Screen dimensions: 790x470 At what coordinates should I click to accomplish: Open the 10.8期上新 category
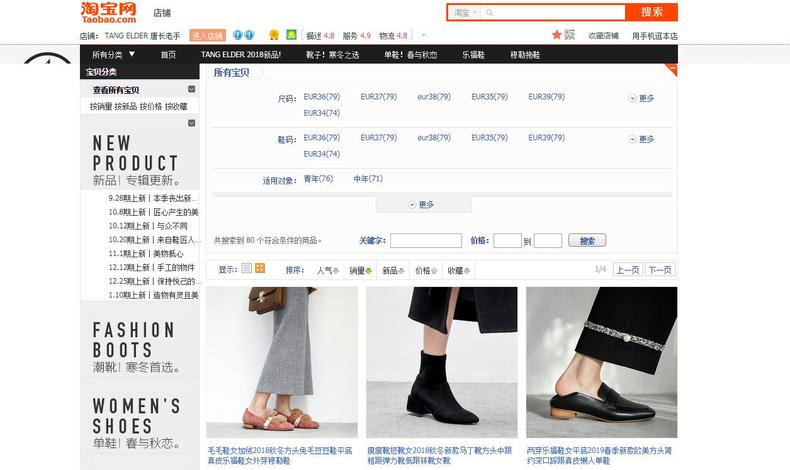click(153, 212)
